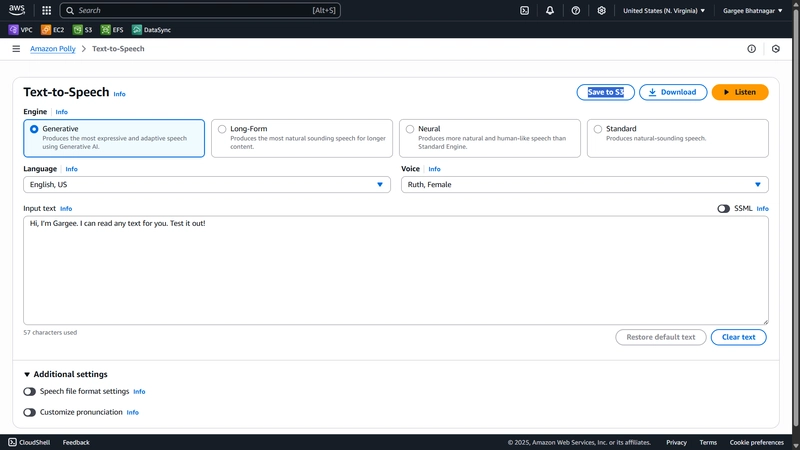The image size is (800, 450).
Task: Click the '57 characters used' text
Action: [x=50, y=332]
